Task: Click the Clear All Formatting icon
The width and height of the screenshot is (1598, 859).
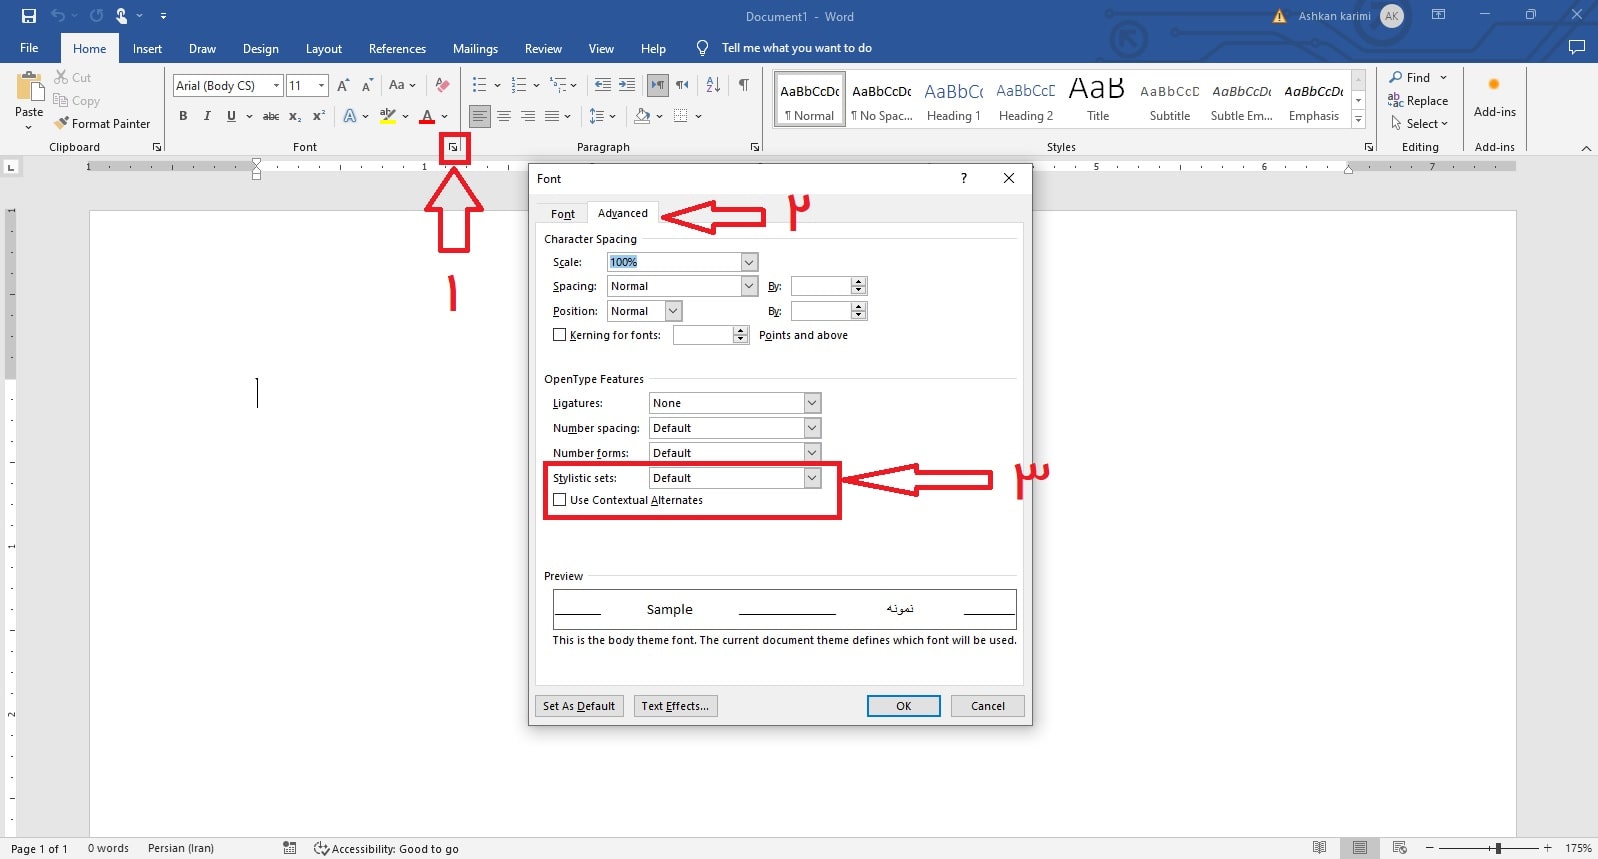Action: [x=443, y=85]
